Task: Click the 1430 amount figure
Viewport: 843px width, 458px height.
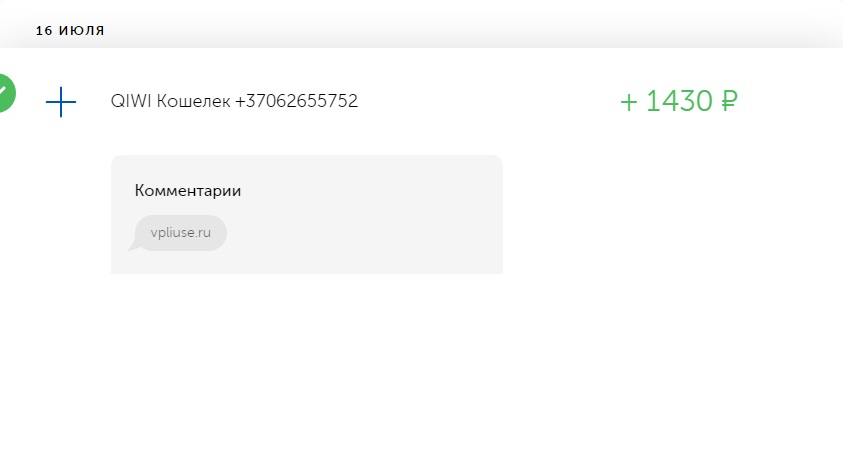Action: [679, 101]
